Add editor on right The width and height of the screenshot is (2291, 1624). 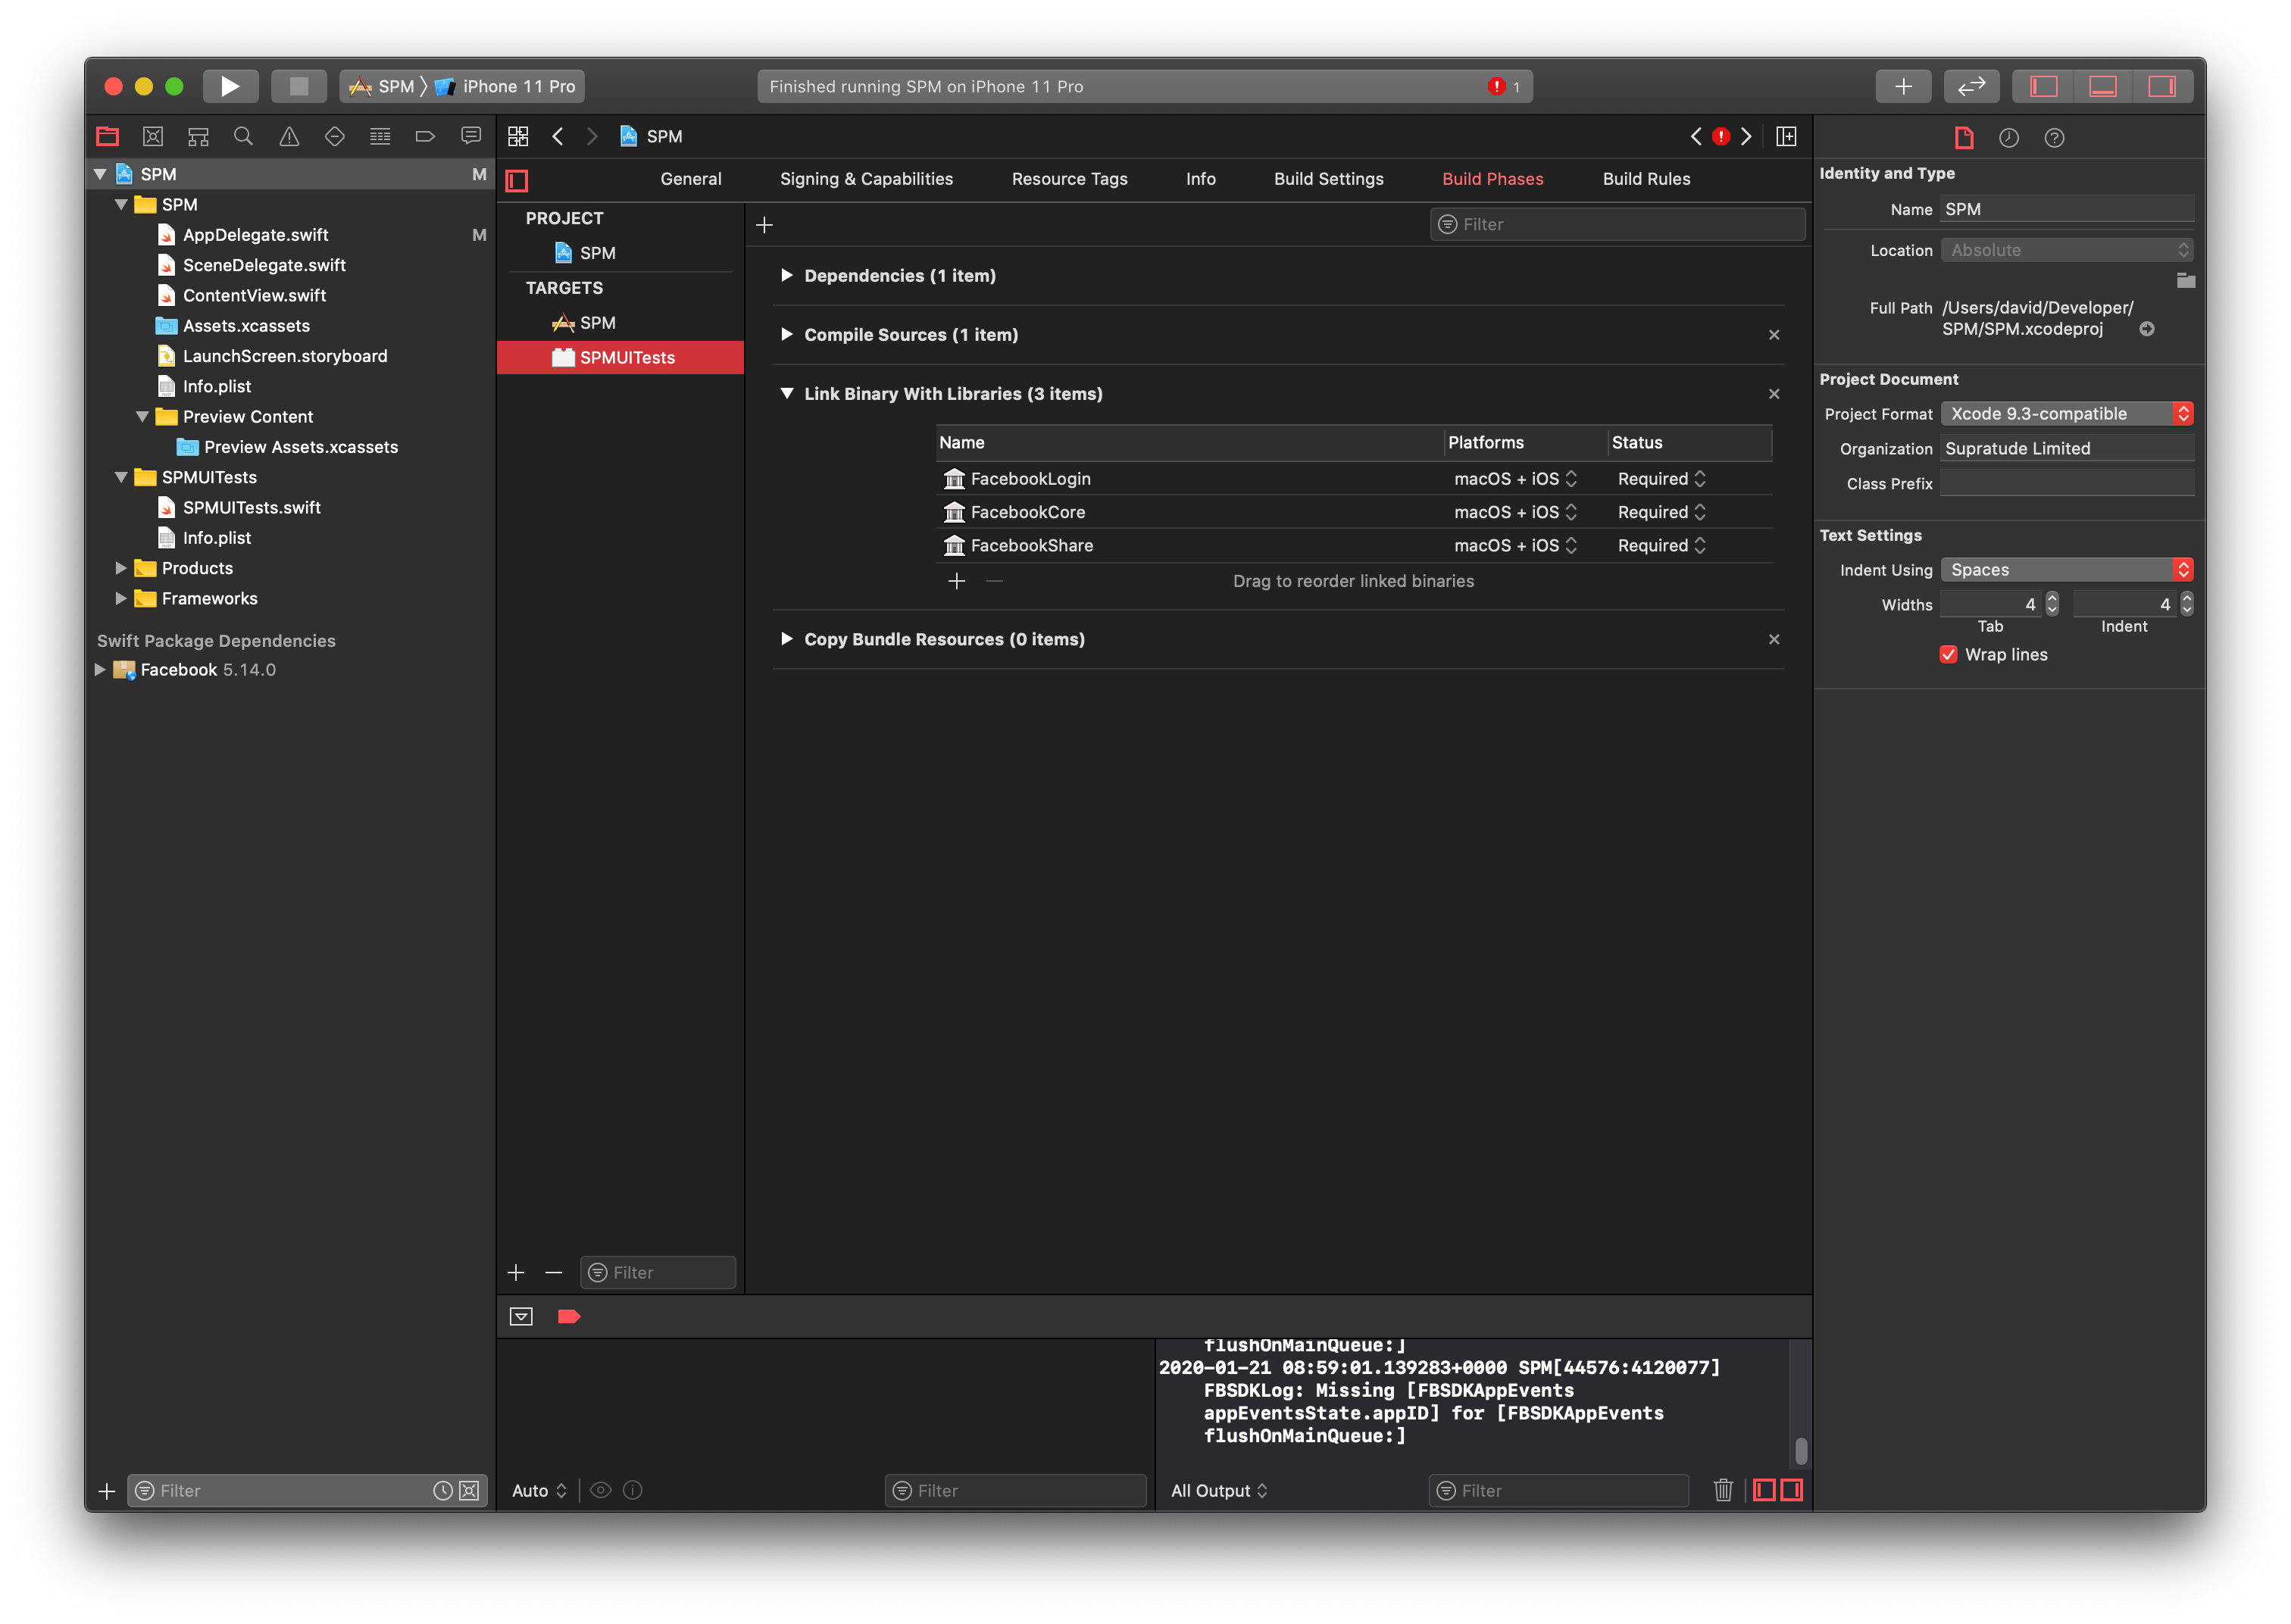click(x=1786, y=137)
